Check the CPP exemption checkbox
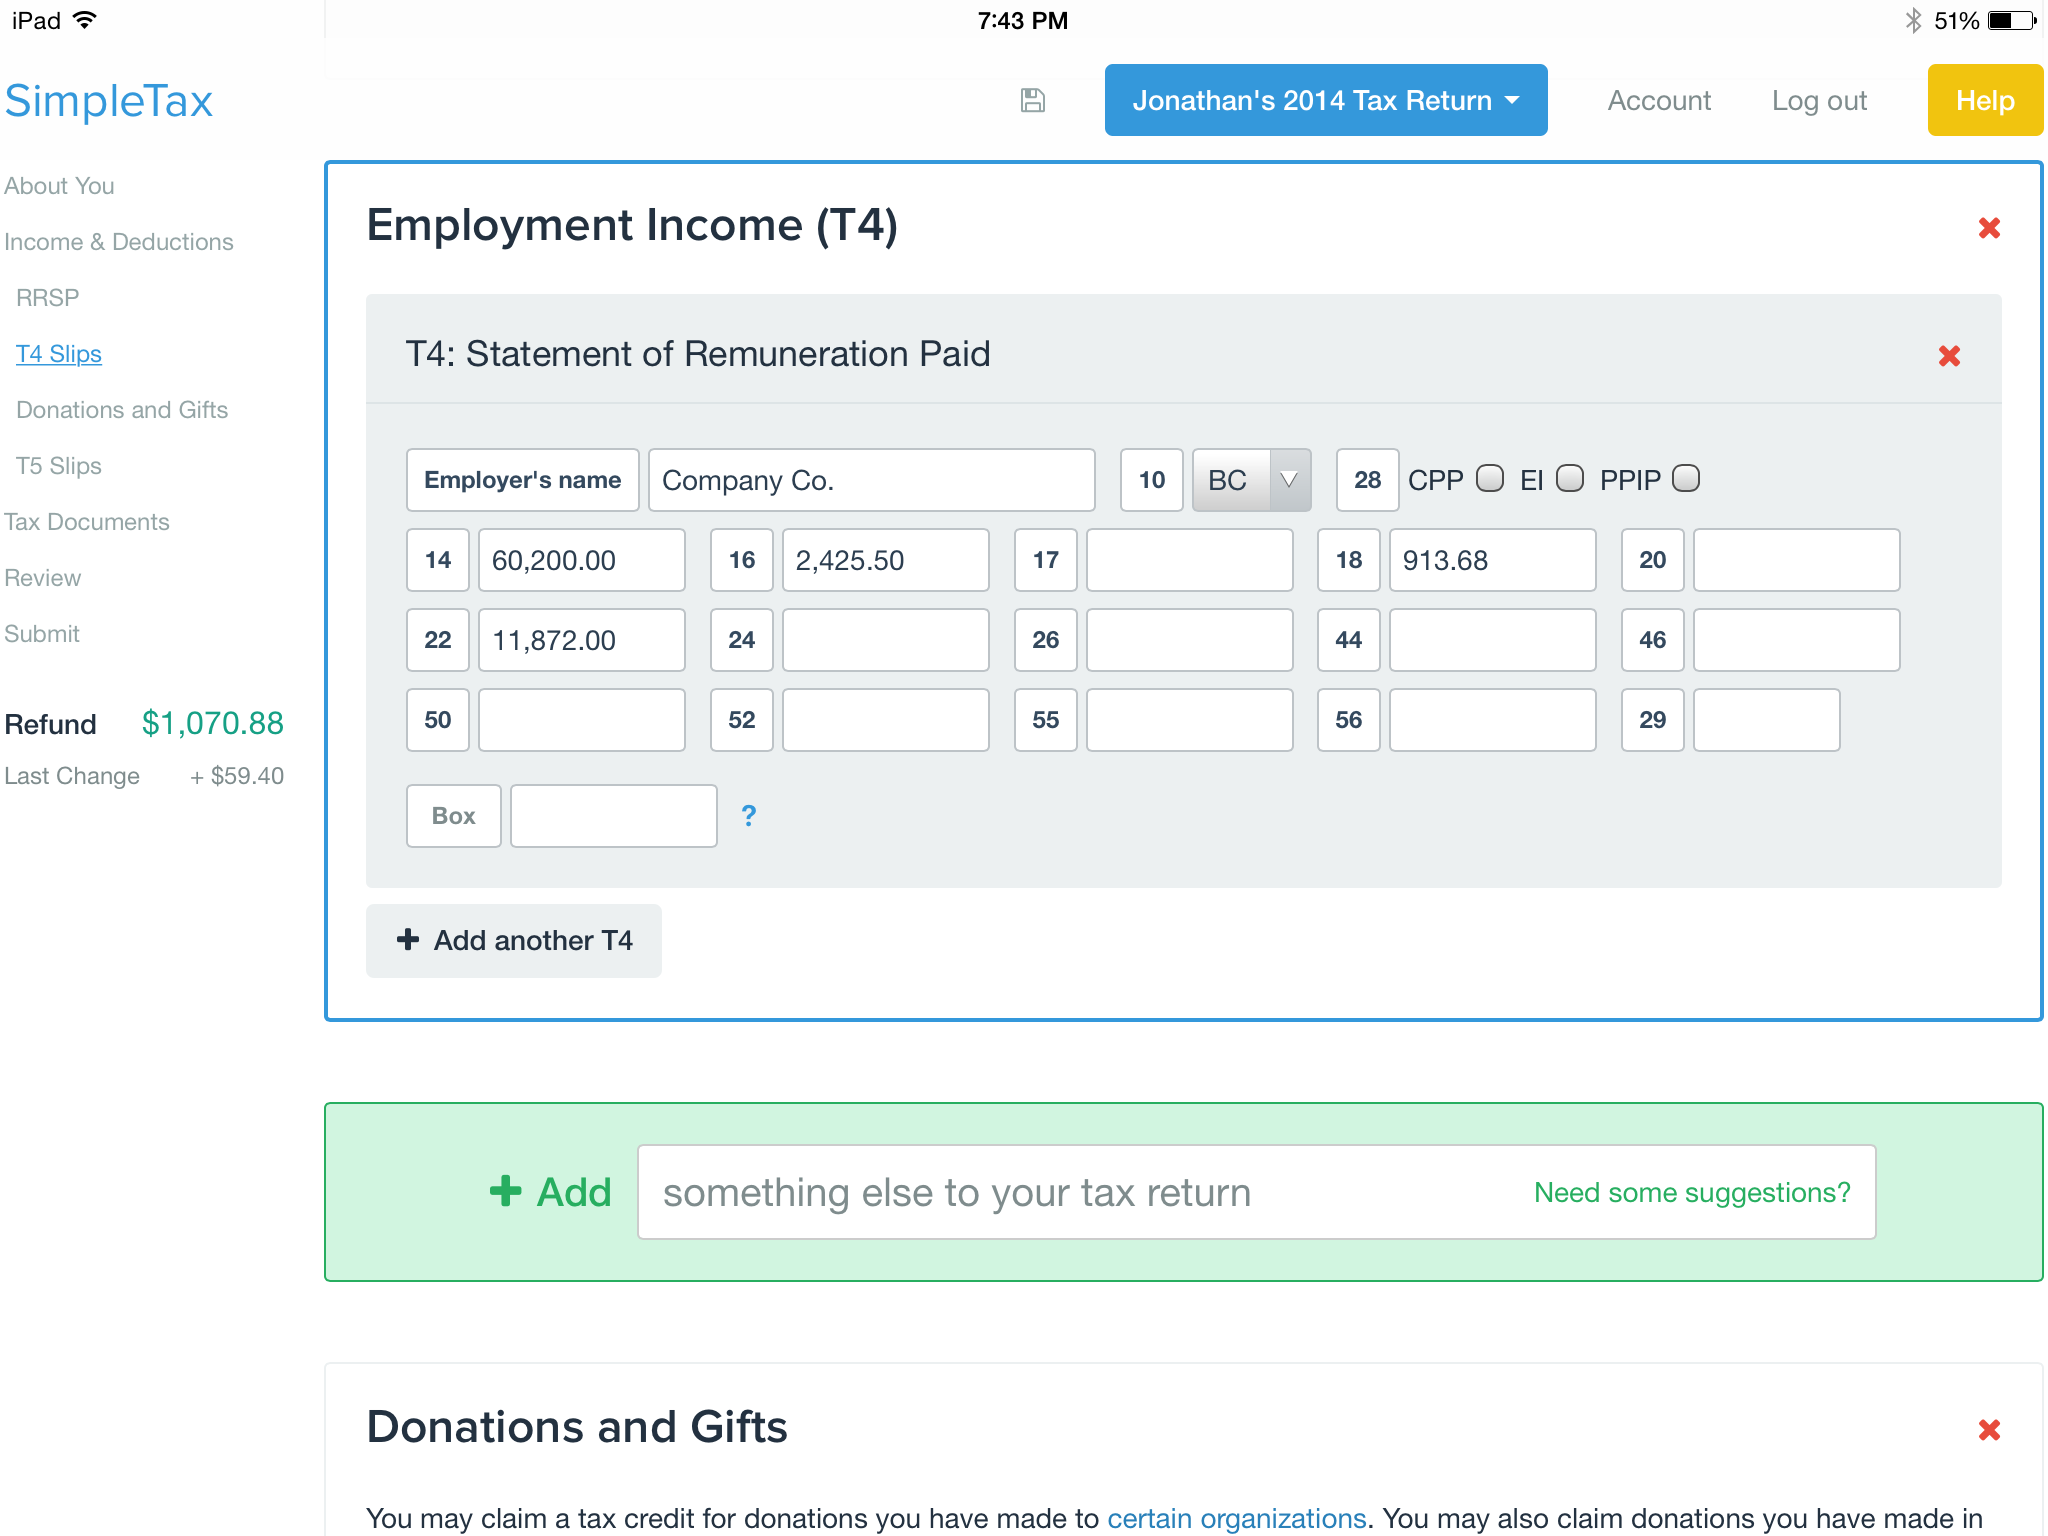The width and height of the screenshot is (2048, 1536). pyautogui.click(x=1490, y=479)
